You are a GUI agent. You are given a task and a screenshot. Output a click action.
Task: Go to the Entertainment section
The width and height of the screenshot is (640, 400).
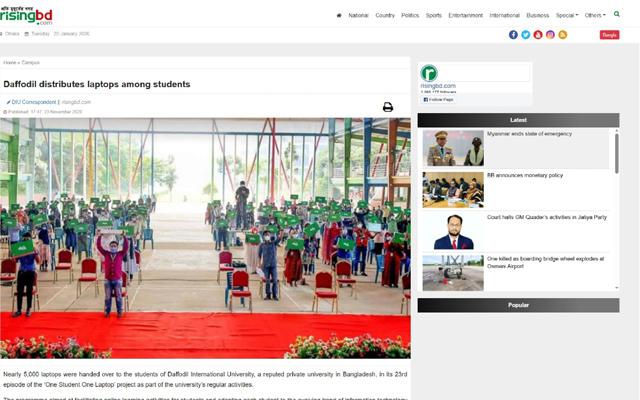465,15
